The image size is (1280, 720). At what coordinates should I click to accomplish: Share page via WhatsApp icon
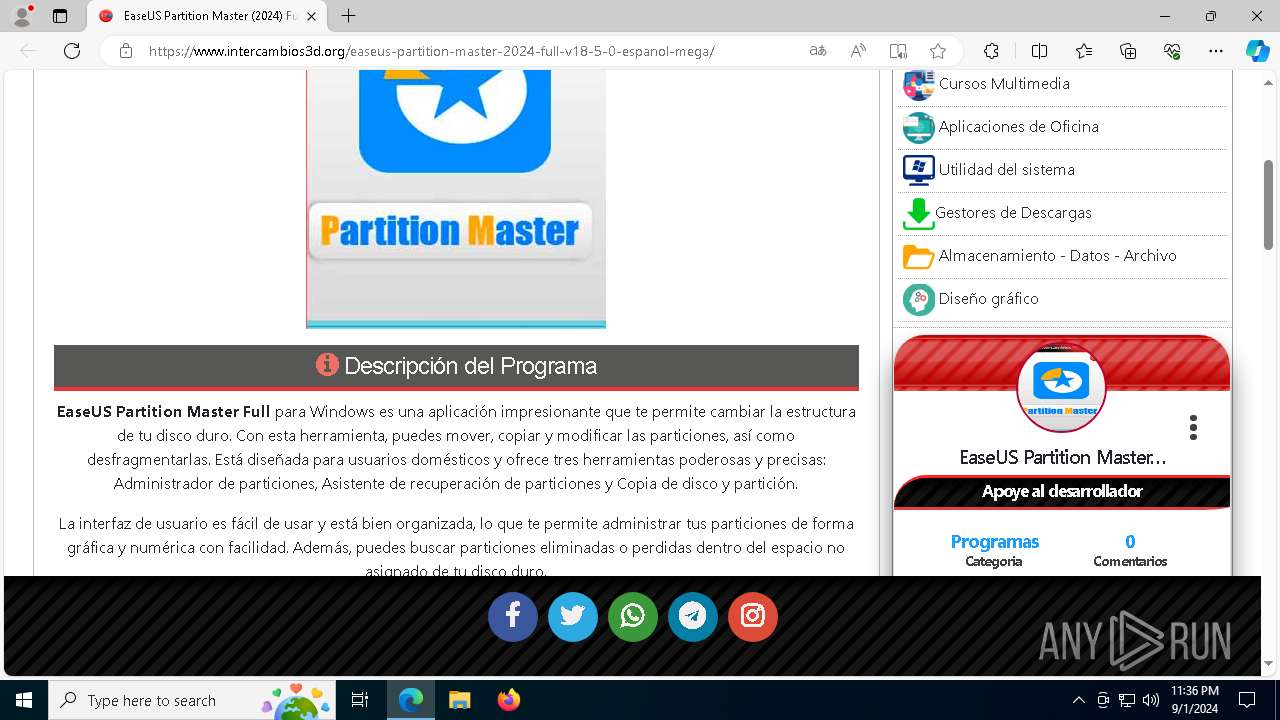pyautogui.click(x=633, y=616)
